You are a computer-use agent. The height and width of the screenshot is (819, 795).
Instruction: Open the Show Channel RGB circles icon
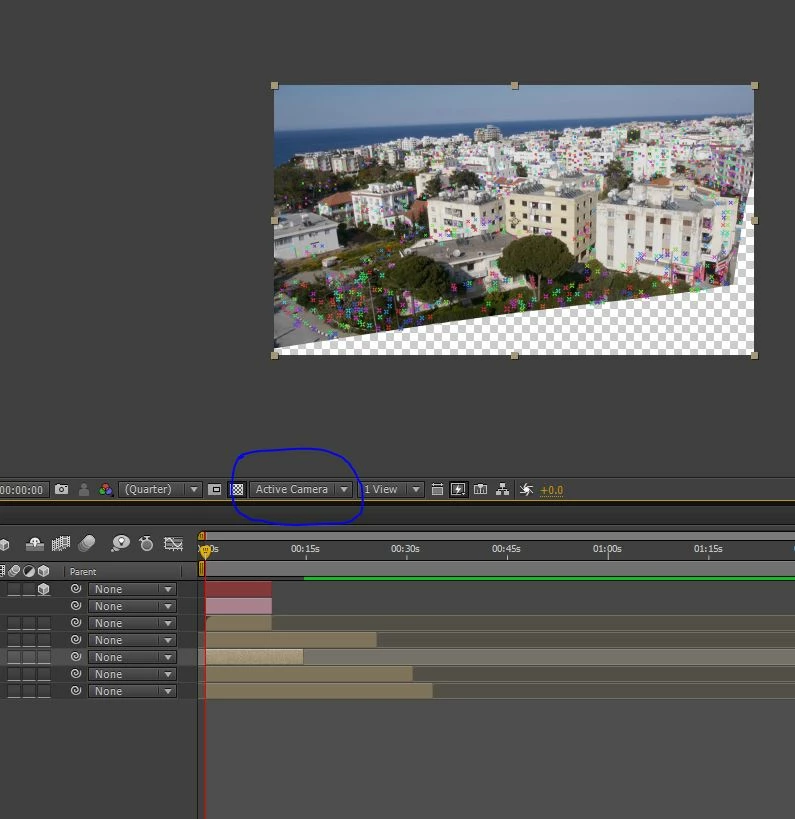tap(106, 489)
